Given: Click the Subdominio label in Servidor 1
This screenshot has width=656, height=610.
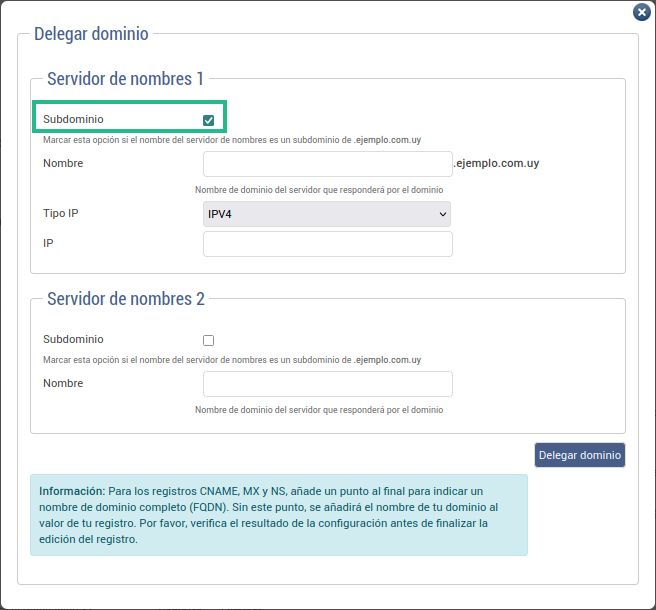Looking at the screenshot, I should pyautogui.click(x=73, y=119).
